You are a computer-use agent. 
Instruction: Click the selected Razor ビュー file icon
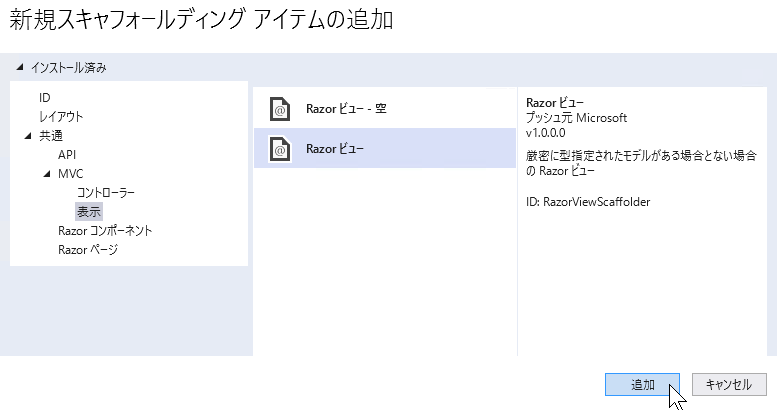(x=279, y=149)
